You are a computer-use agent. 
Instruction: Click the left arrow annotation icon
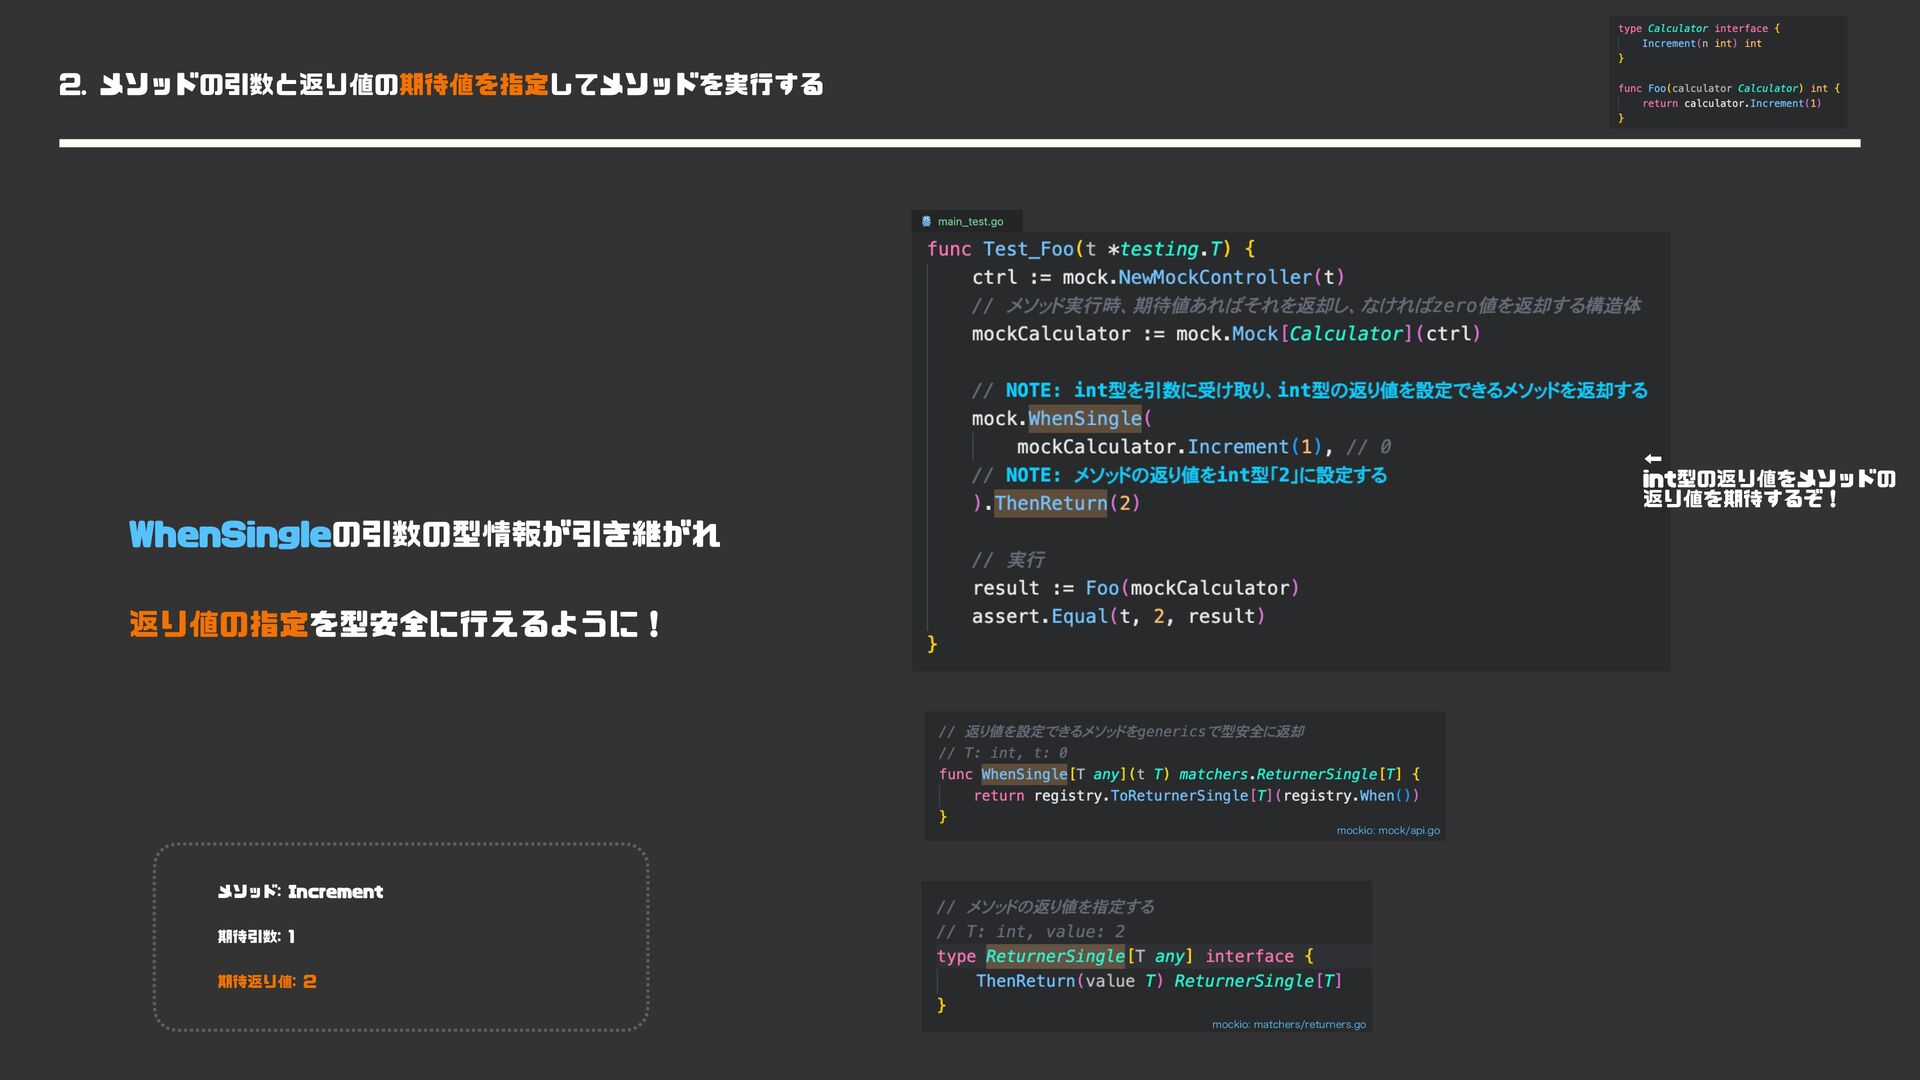click(1652, 459)
